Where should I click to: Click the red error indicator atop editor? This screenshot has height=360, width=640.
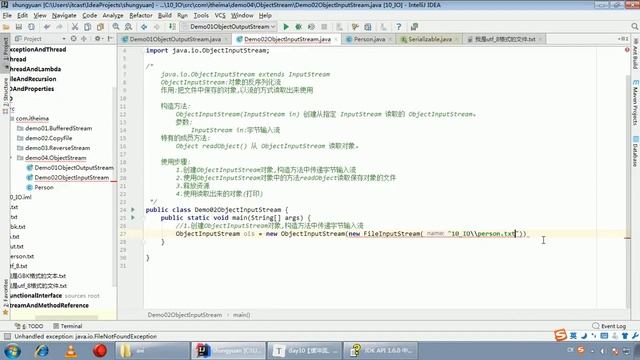coord(627,50)
